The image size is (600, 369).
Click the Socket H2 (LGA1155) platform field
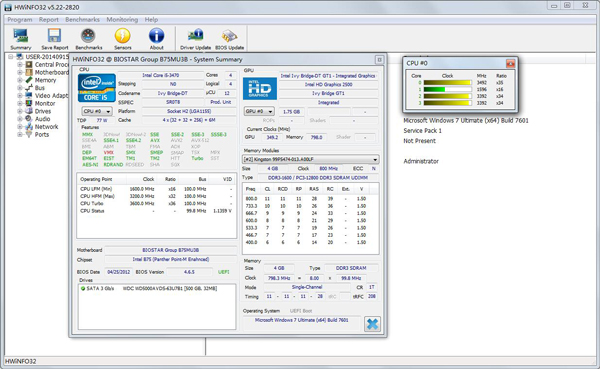pos(189,111)
